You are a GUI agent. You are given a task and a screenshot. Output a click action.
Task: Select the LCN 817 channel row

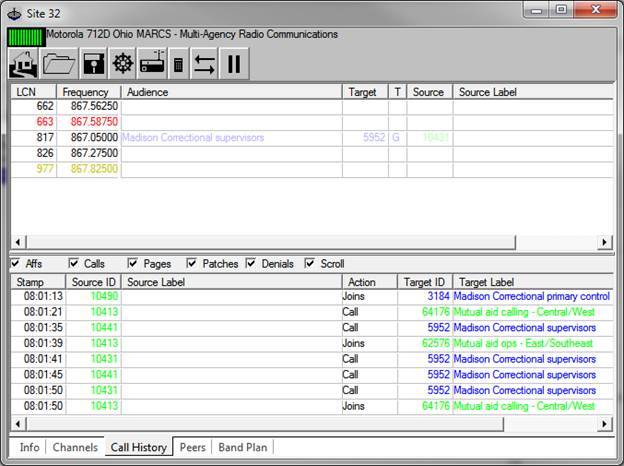(x=200, y=138)
